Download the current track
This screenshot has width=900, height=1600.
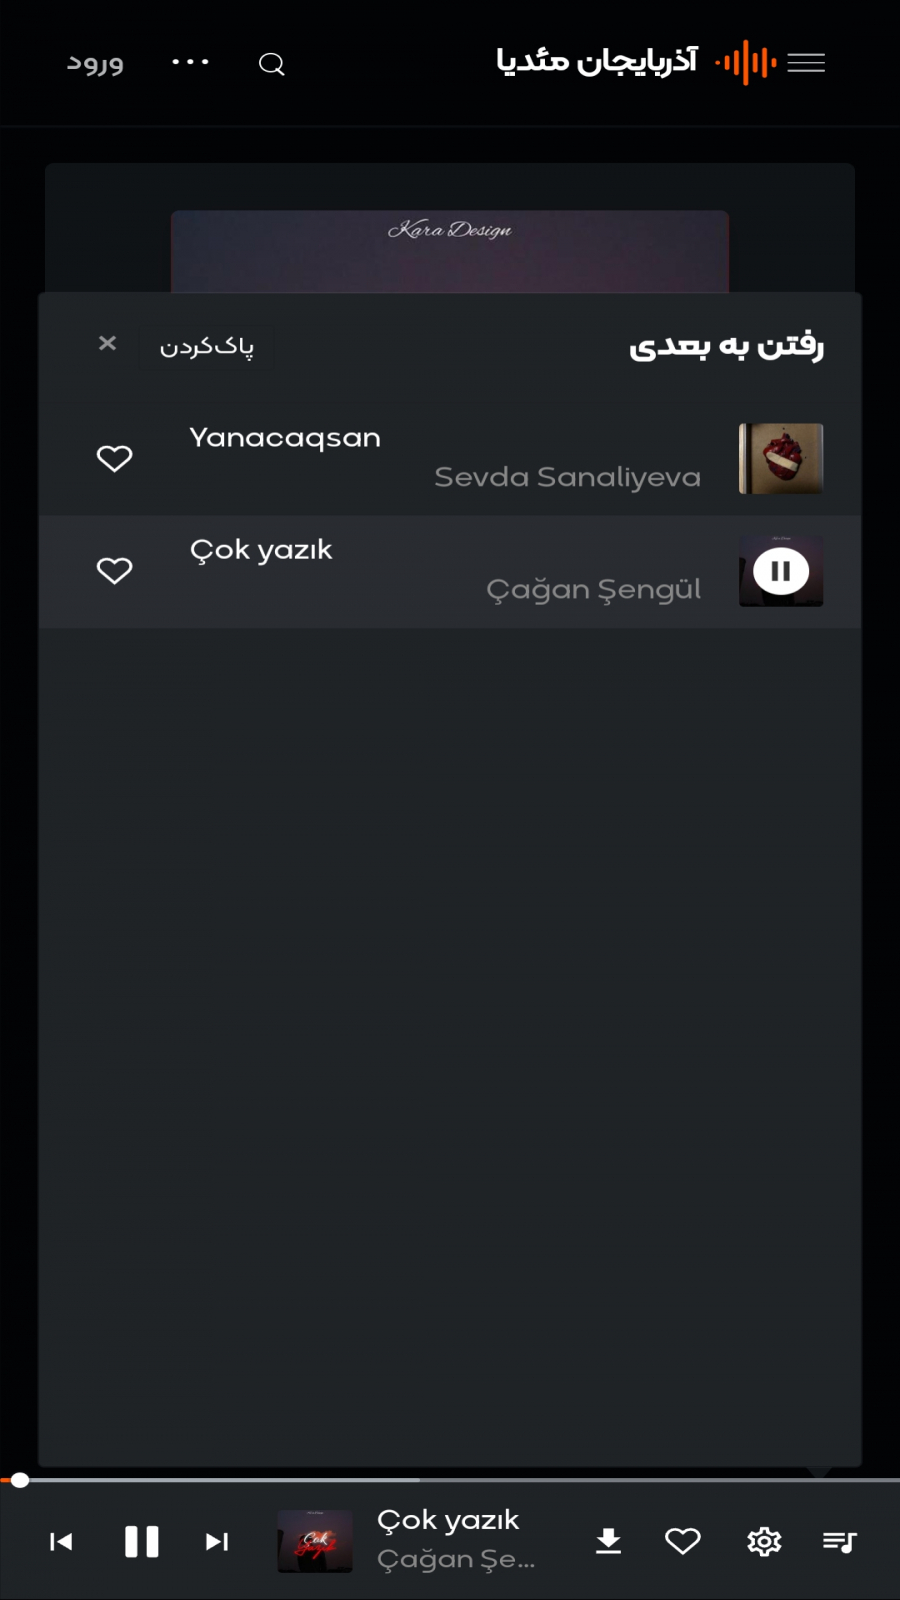pos(608,1542)
